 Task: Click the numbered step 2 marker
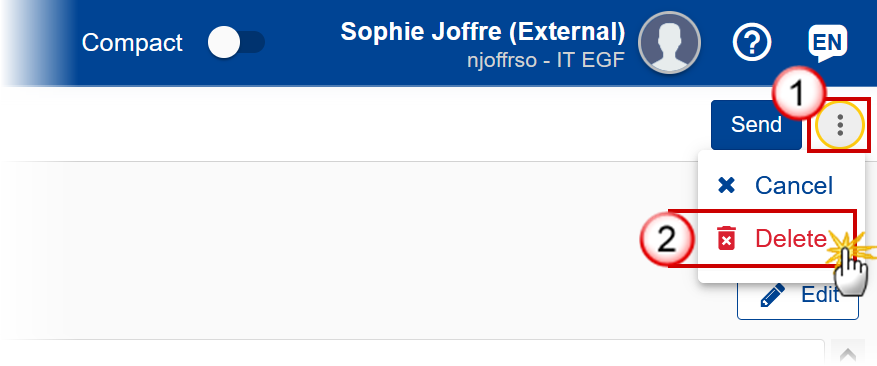(x=666, y=239)
